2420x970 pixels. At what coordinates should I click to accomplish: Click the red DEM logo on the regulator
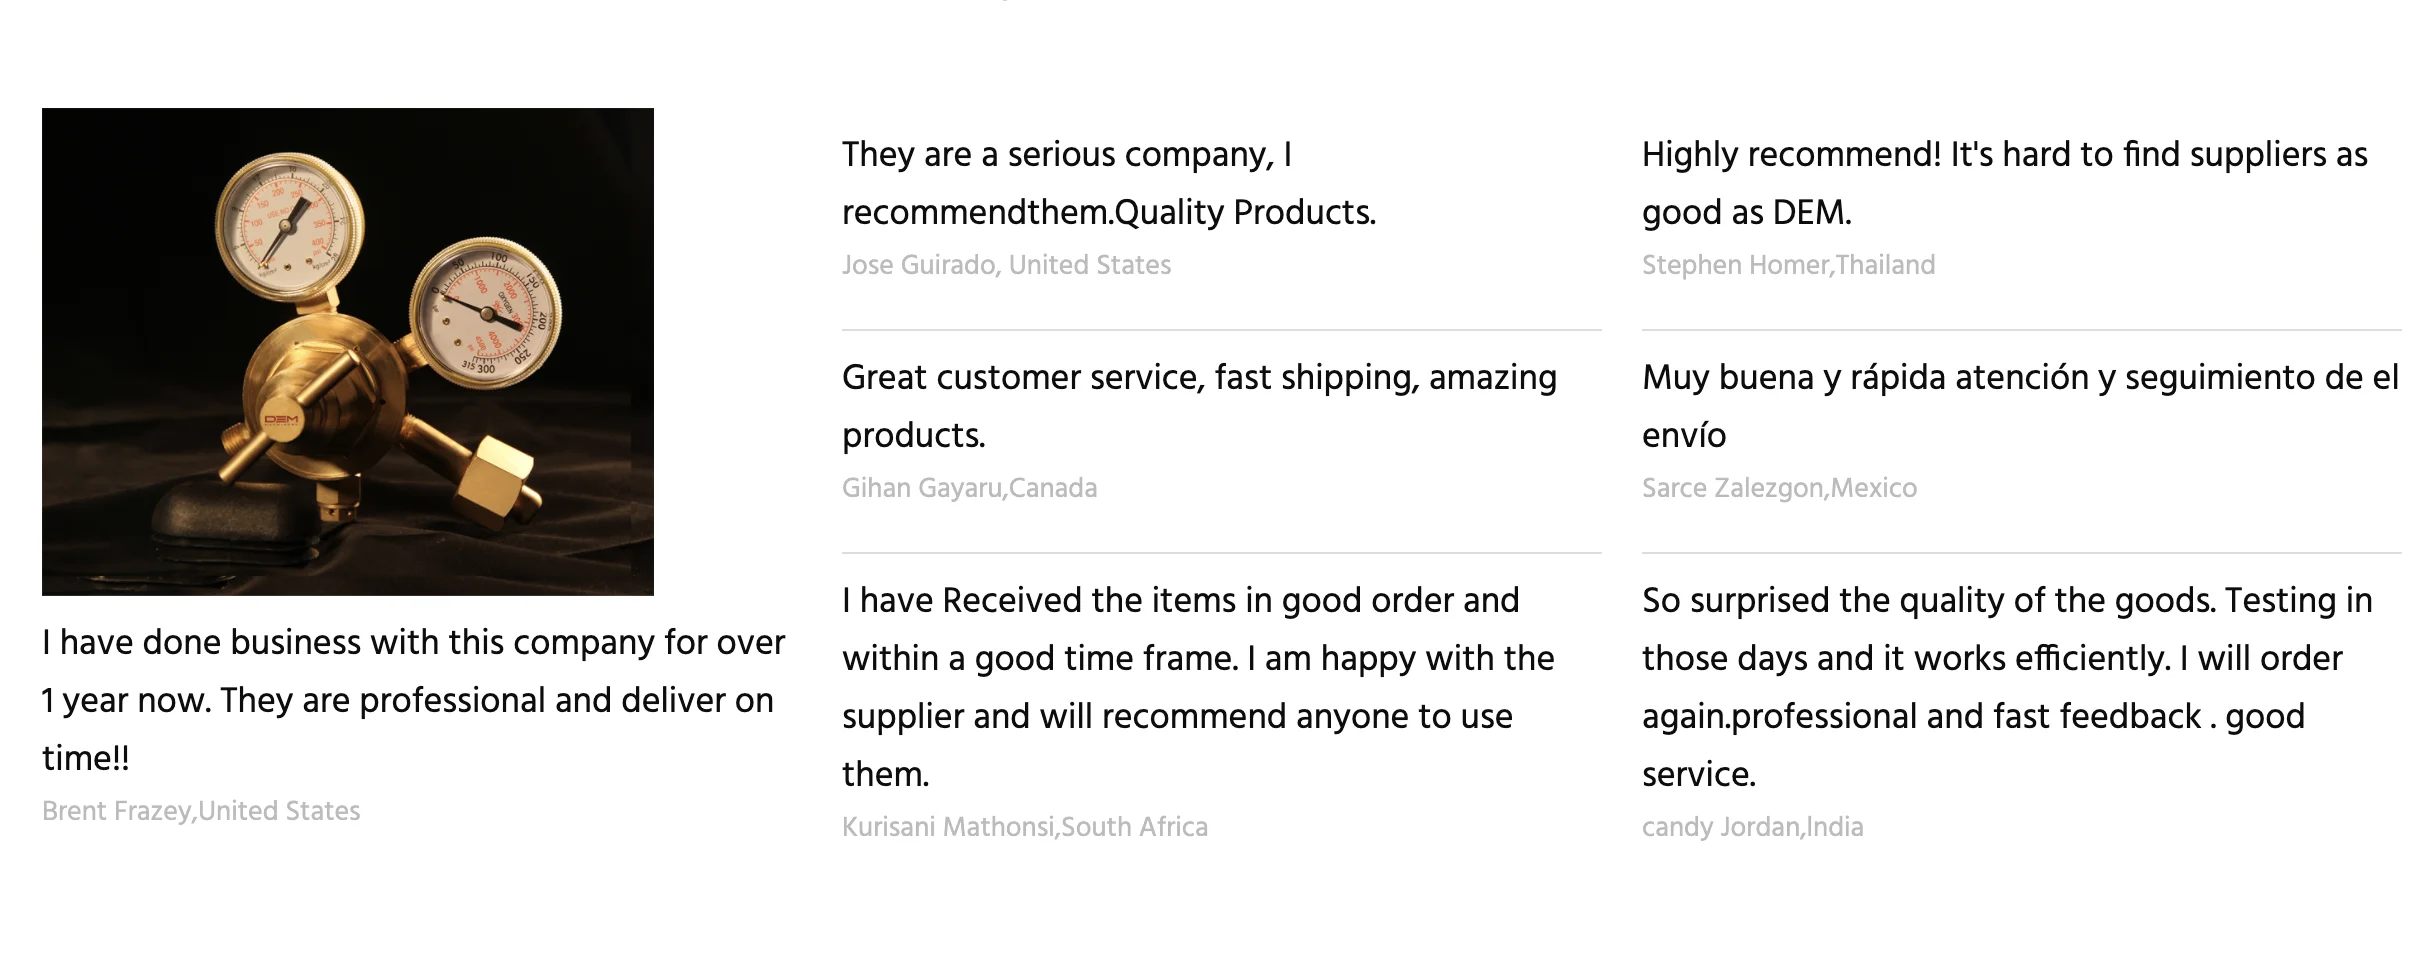click(x=281, y=420)
